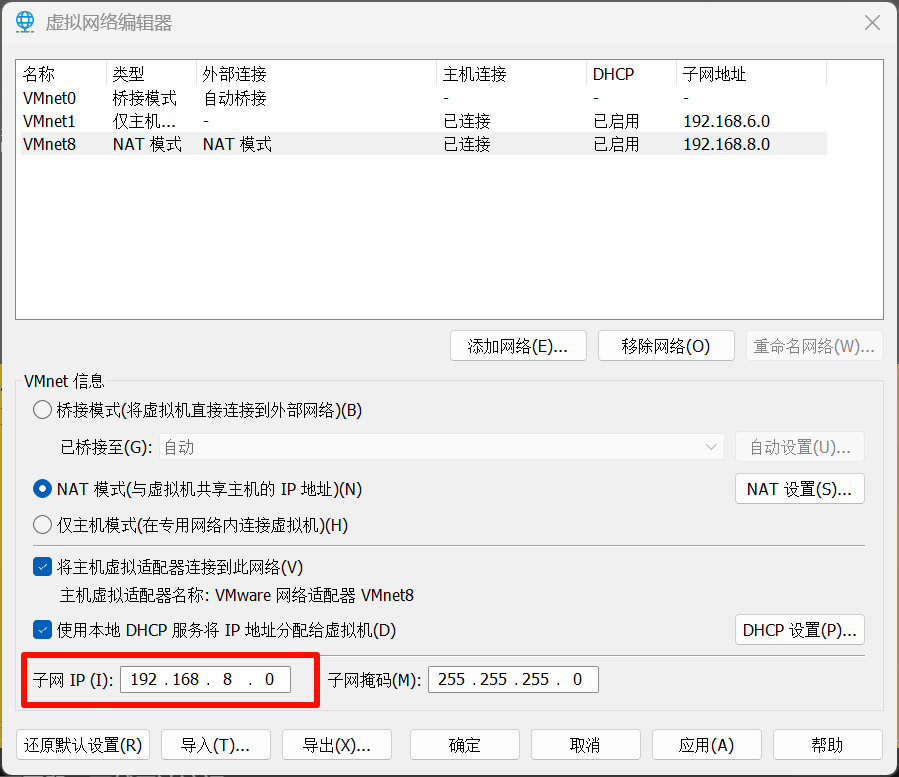899x777 pixels.
Task: Open NAT 设置(S)... dialog
Action: (x=800, y=489)
